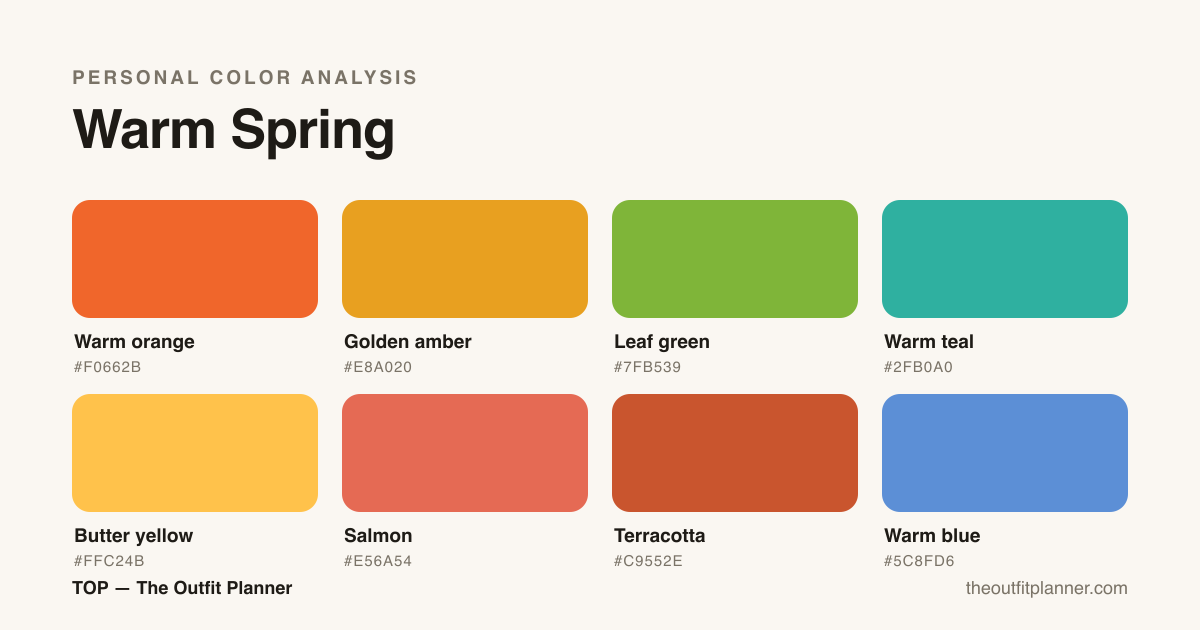Screen dimensions: 1200x630
Task: Select the #FFC24B hex code
Action: tap(109, 561)
